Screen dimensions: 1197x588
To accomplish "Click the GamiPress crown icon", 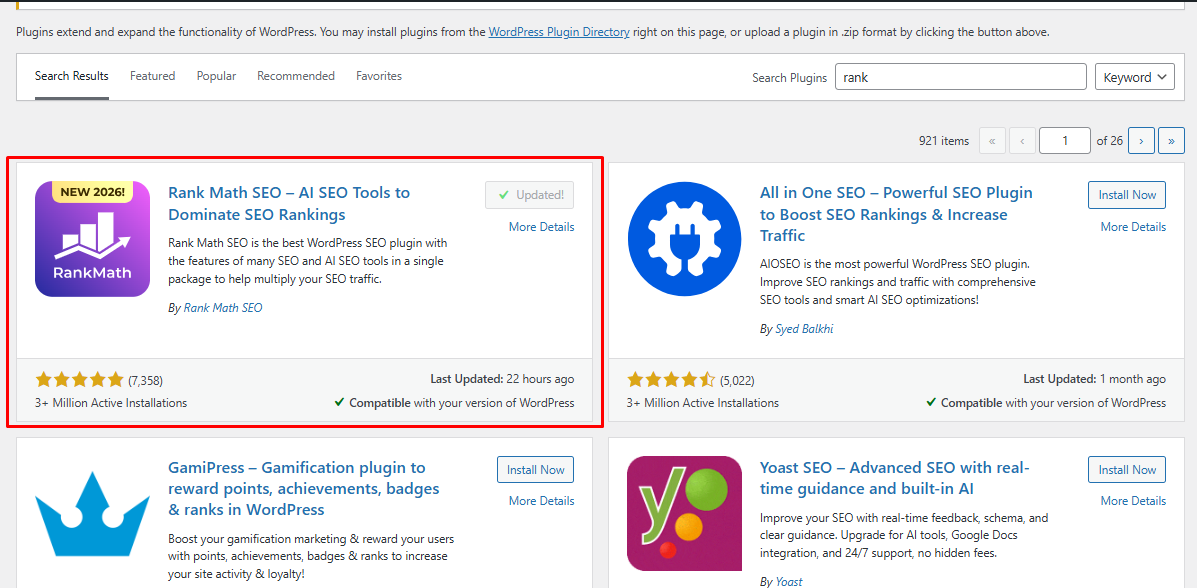I will 92,514.
